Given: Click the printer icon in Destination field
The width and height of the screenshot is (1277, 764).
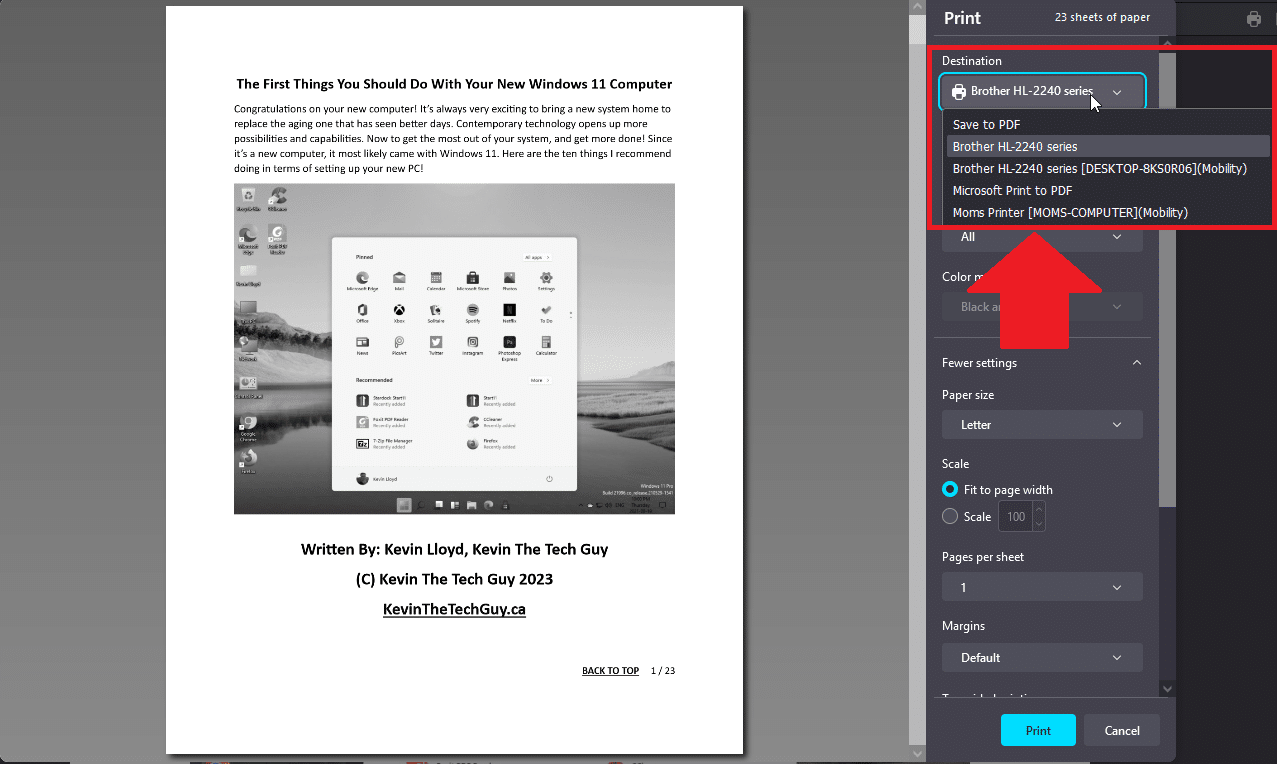Looking at the screenshot, I should 959,92.
